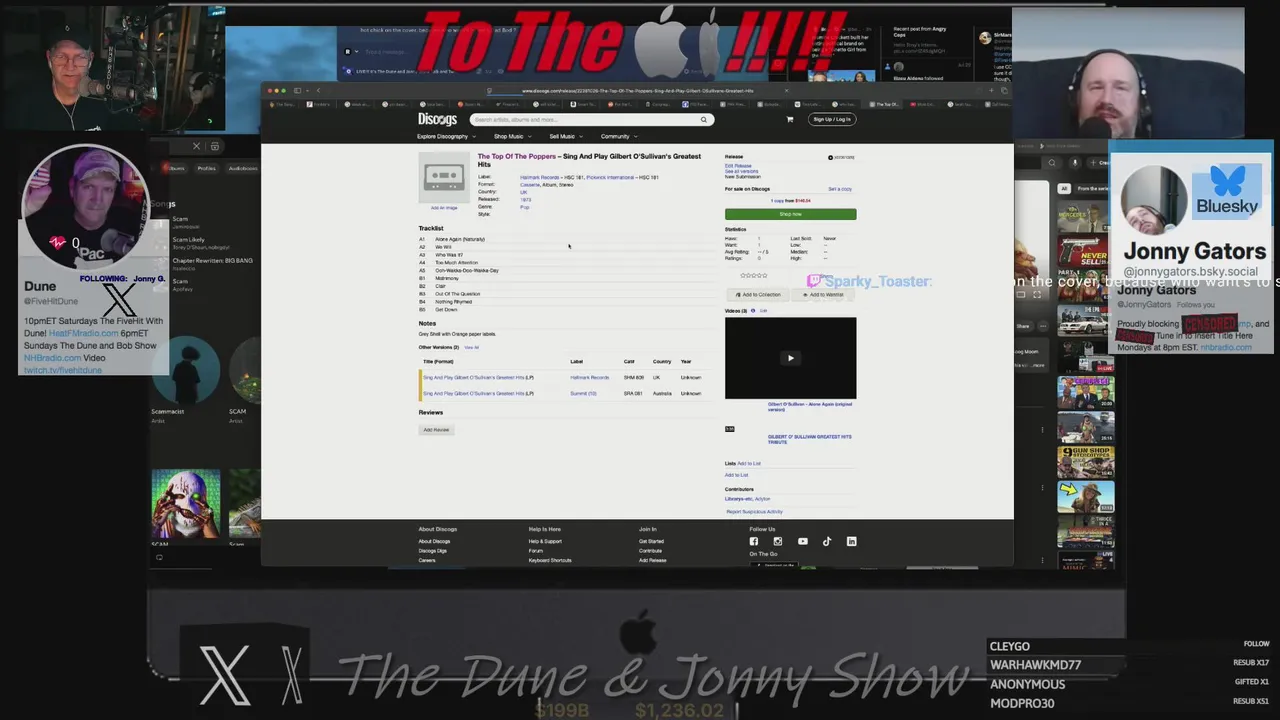Click the star rating widget
This screenshot has width=1280, height=720.
click(754, 275)
